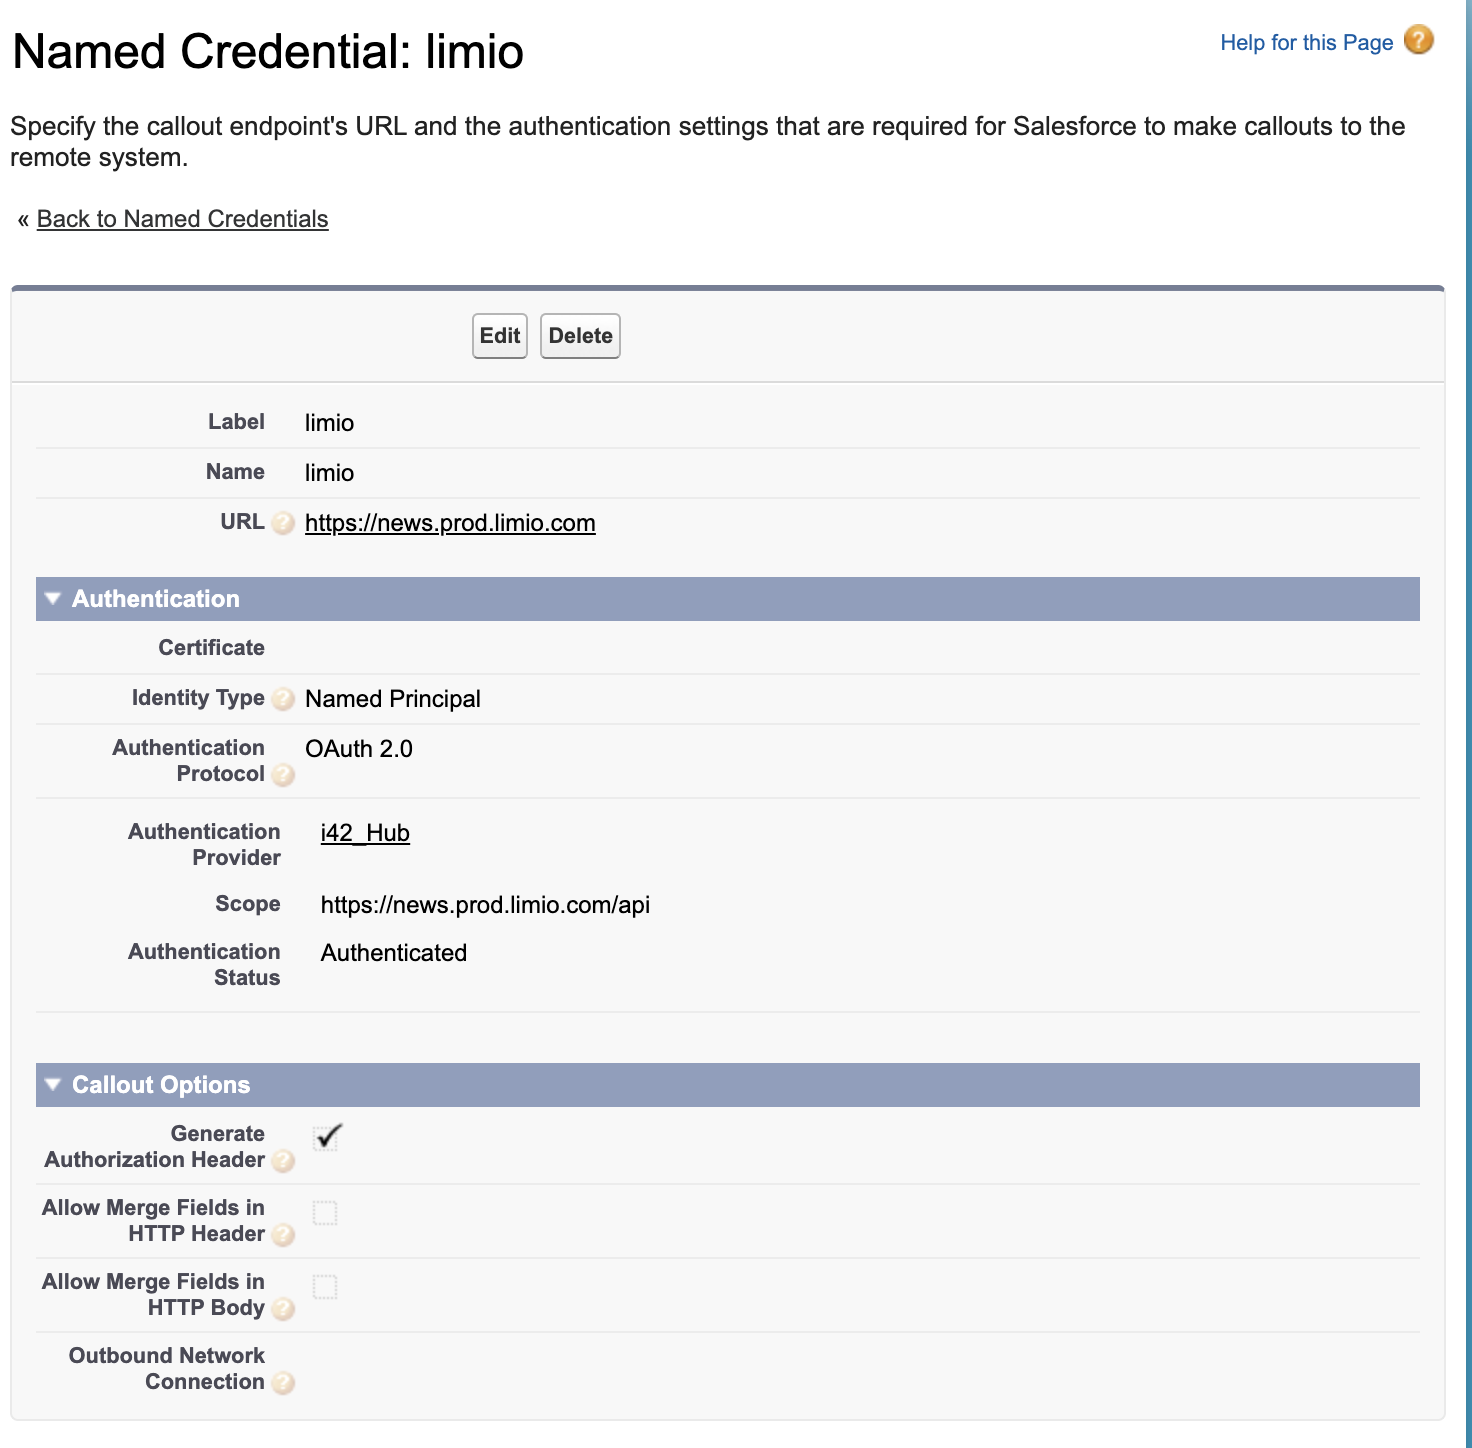Click the Name value limio
This screenshot has width=1472, height=1448.
coord(329,473)
